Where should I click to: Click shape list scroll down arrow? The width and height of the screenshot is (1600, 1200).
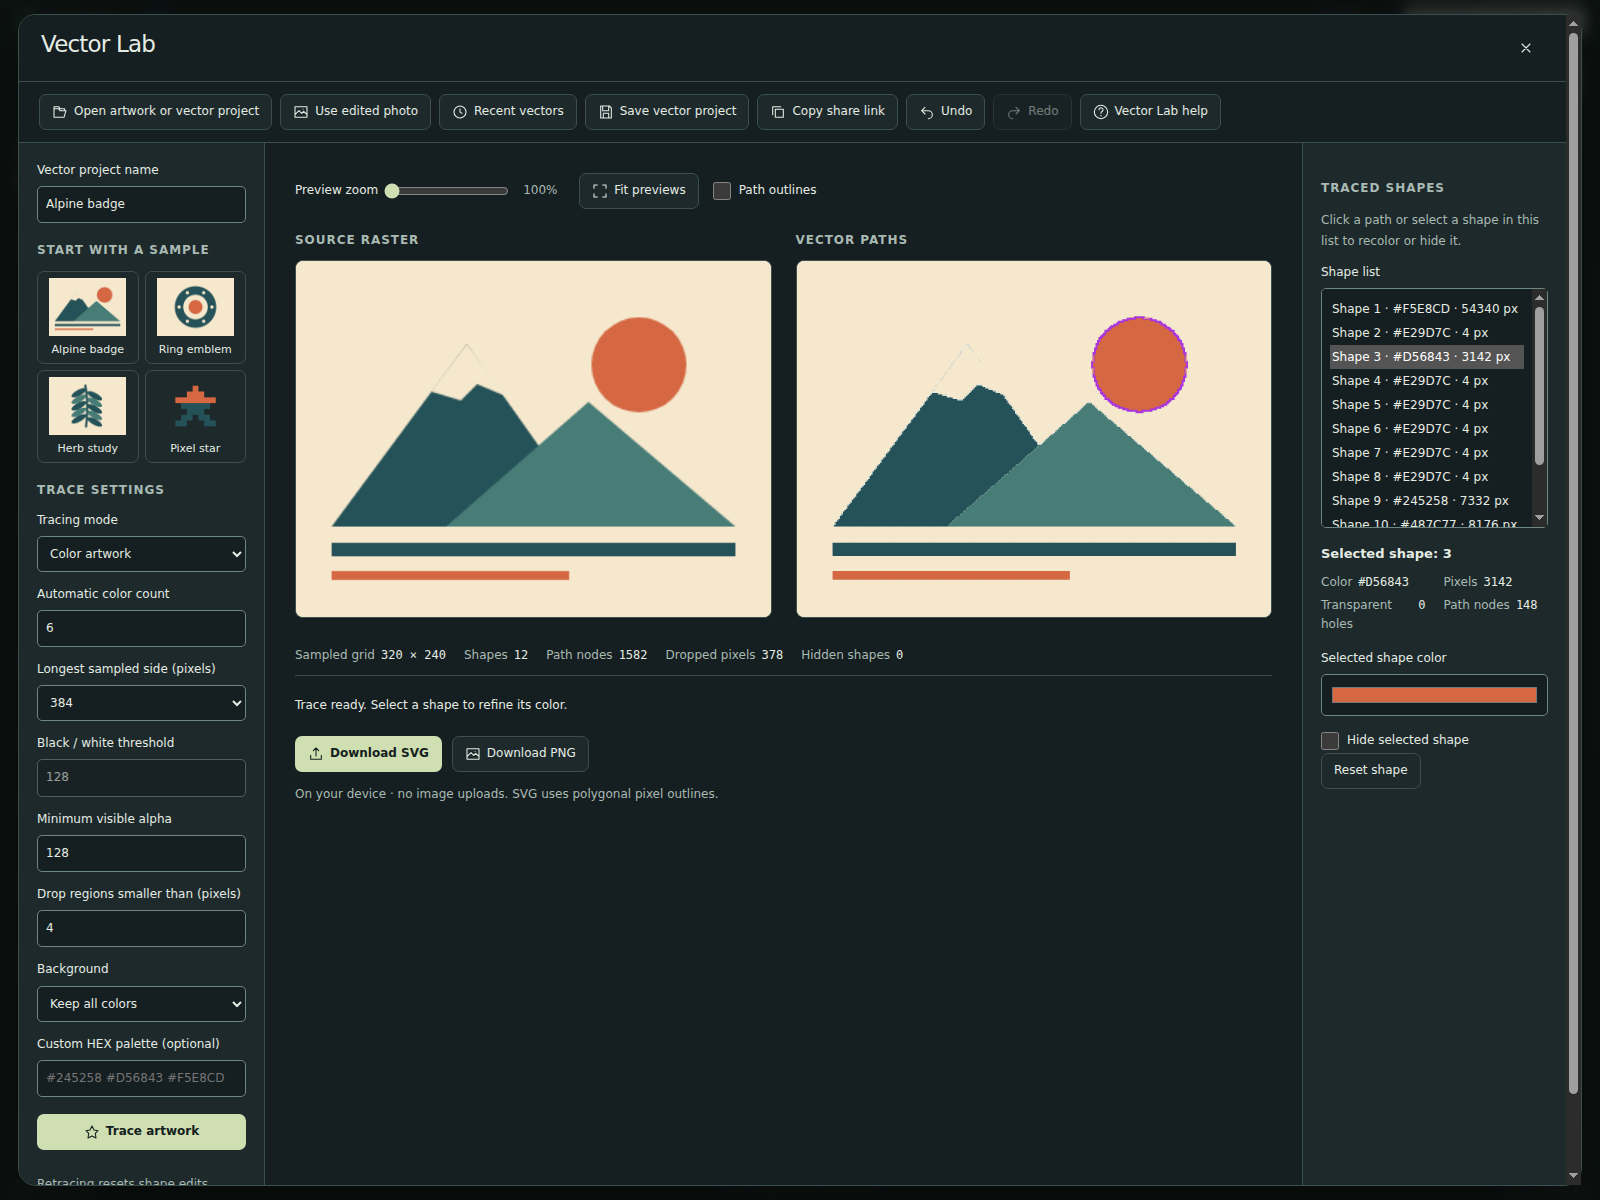click(x=1540, y=518)
